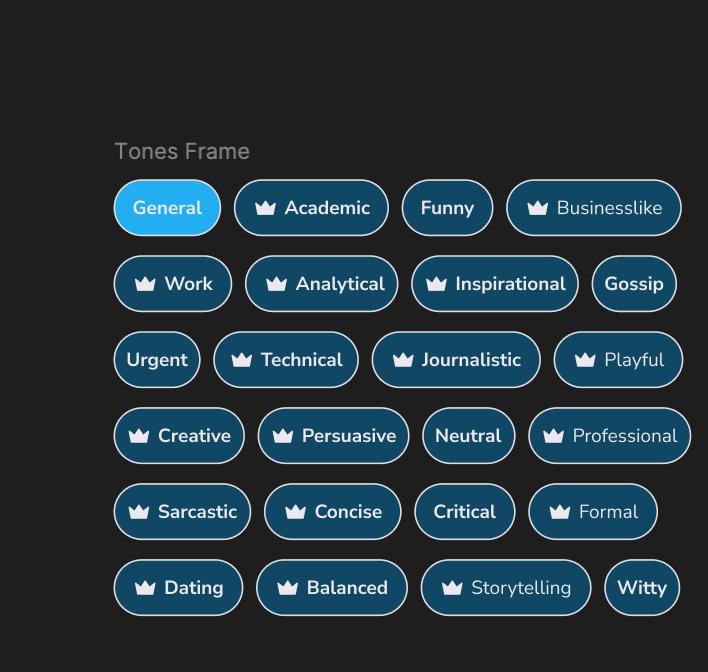Click the crown icon beside Businesslike

coord(537,208)
